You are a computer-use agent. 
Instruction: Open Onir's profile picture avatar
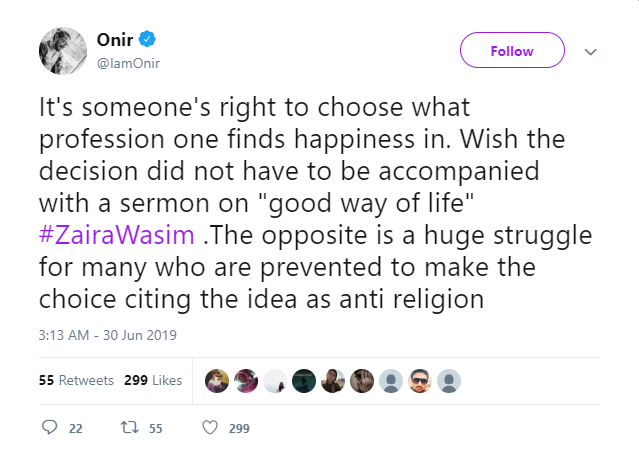click(x=62, y=51)
